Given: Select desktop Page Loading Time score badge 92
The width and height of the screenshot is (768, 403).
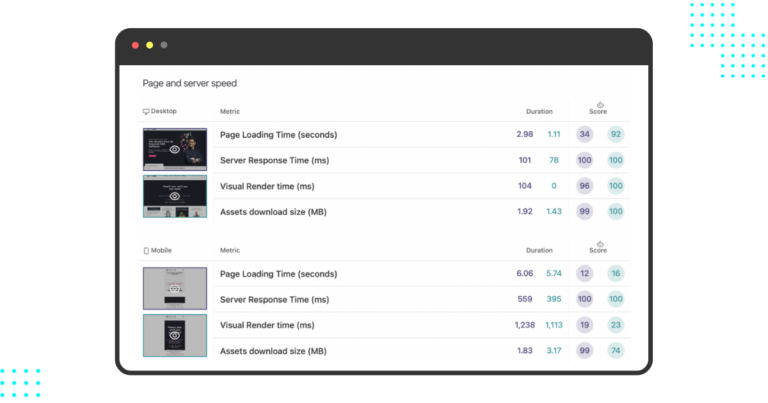Looking at the screenshot, I should tap(615, 134).
